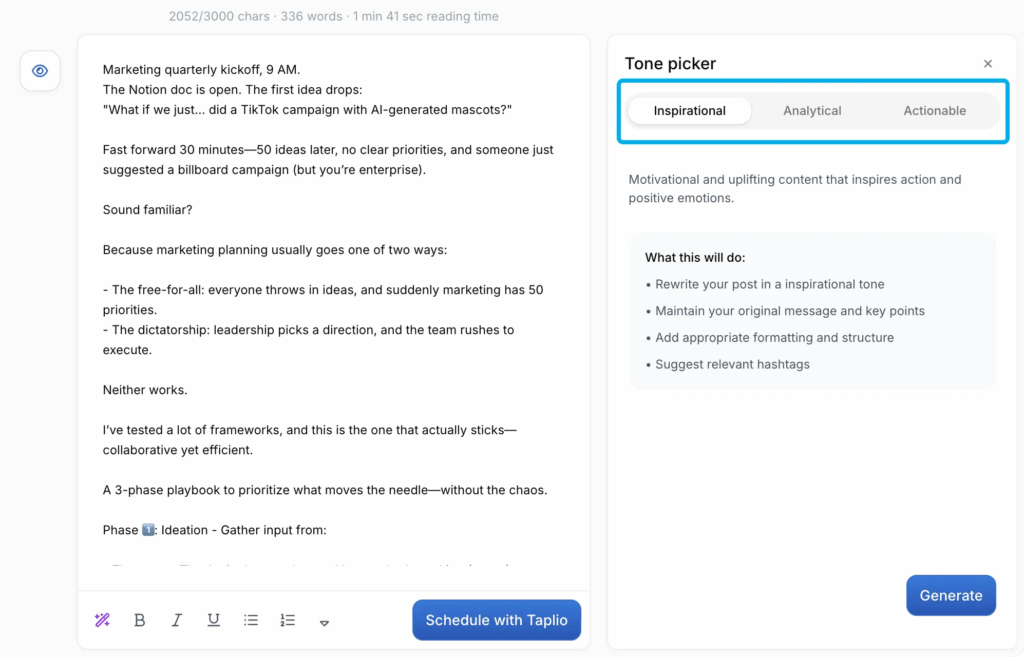Click the character and word count text

tap(334, 16)
